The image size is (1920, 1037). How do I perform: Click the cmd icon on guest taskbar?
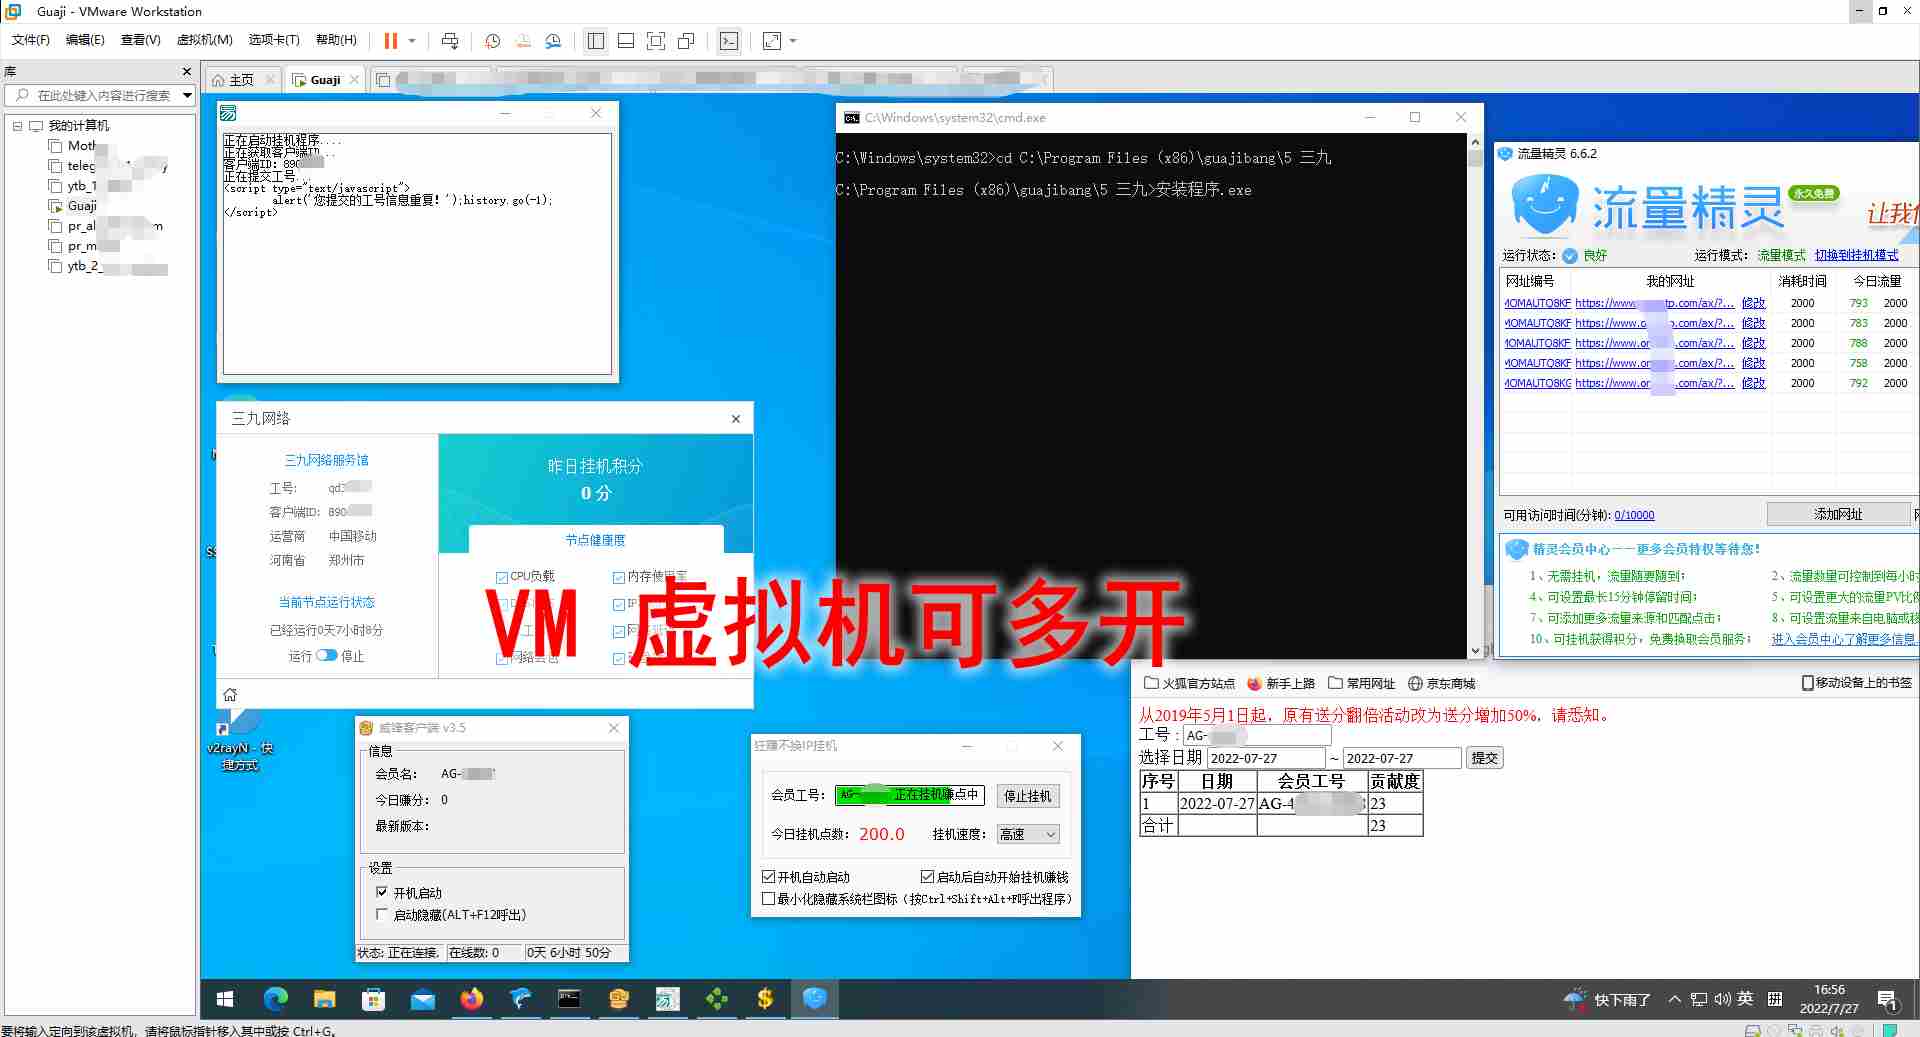(x=569, y=999)
